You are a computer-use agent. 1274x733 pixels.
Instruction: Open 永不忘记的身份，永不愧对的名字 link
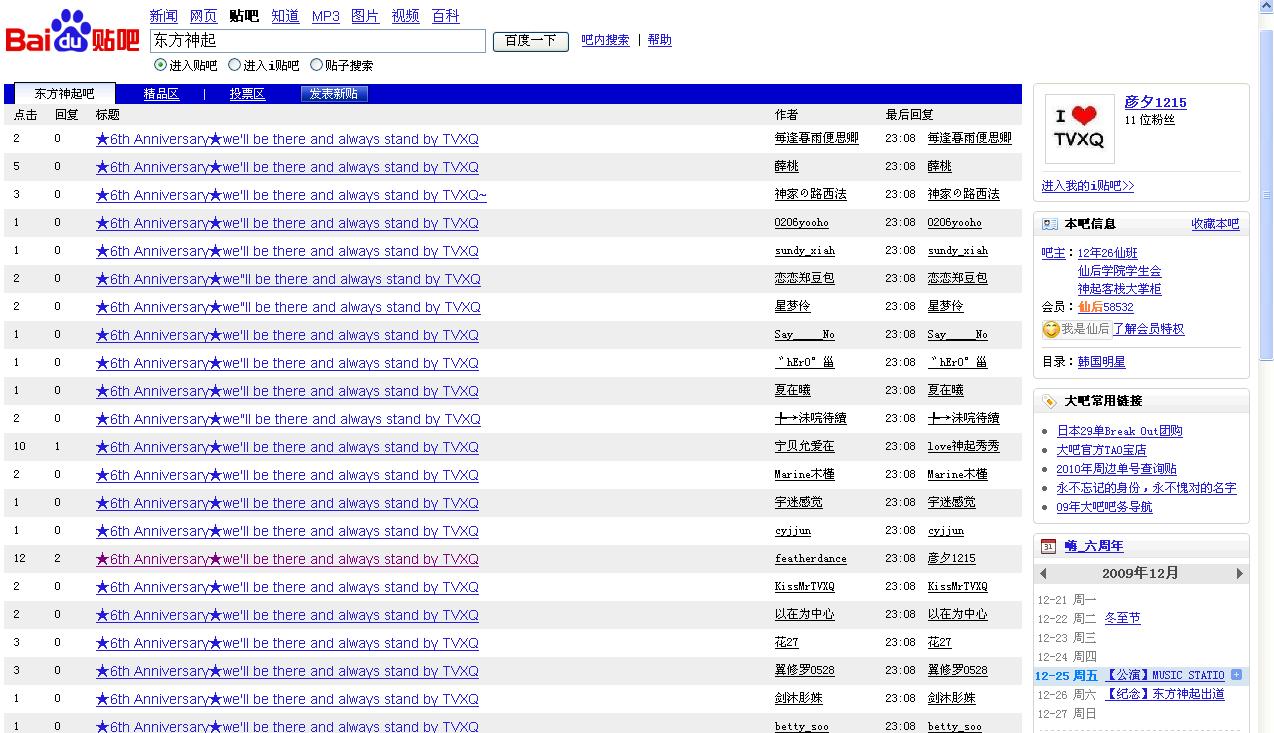click(x=1147, y=489)
